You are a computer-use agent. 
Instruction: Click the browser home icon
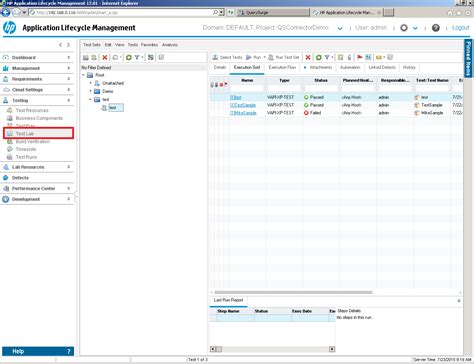tap(450, 13)
